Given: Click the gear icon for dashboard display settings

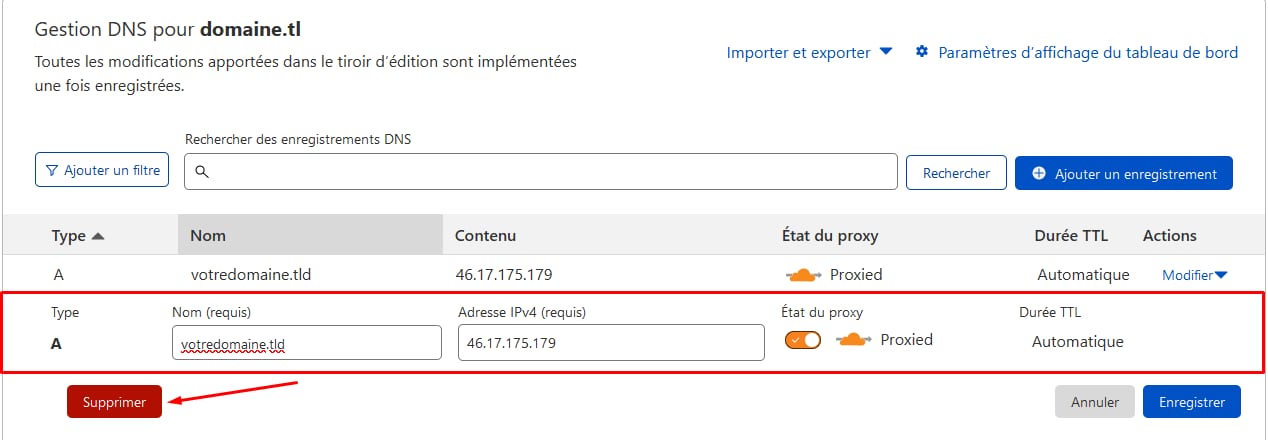Looking at the screenshot, I should pyautogui.click(x=922, y=52).
